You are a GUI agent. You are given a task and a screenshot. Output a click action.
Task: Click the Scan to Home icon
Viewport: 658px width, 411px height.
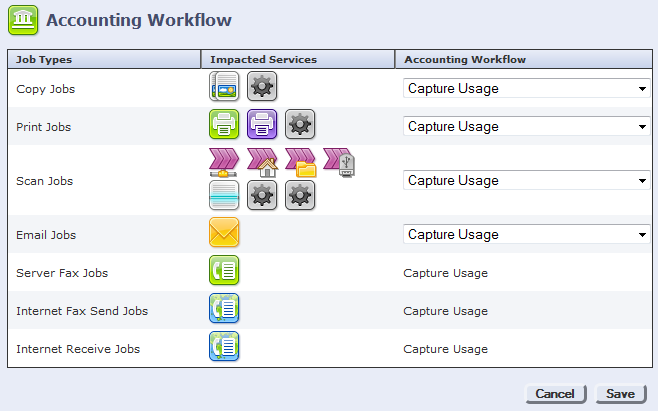click(x=262, y=163)
